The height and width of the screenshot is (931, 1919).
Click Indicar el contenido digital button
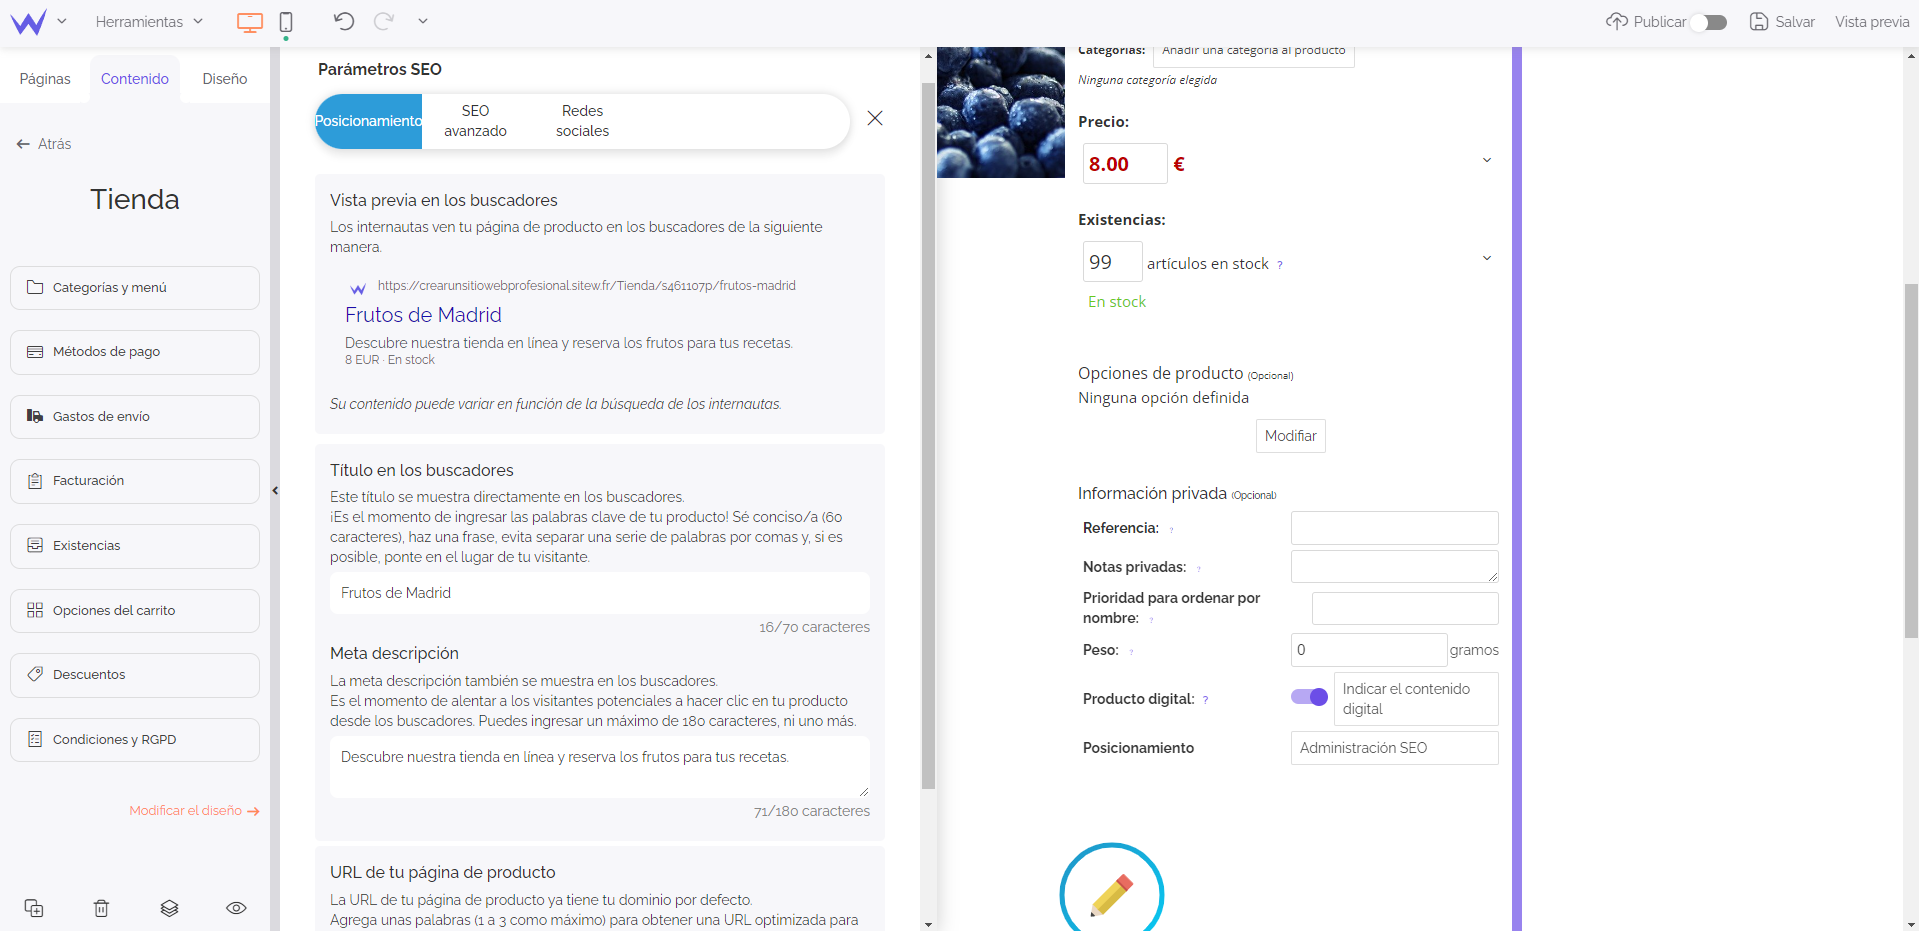[1416, 699]
